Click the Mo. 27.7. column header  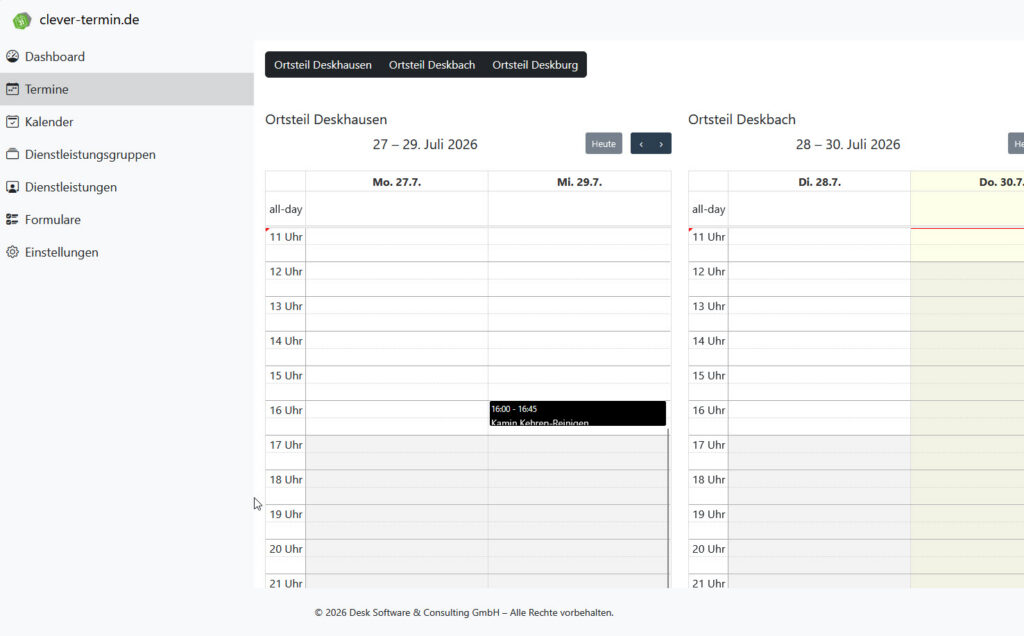point(396,182)
